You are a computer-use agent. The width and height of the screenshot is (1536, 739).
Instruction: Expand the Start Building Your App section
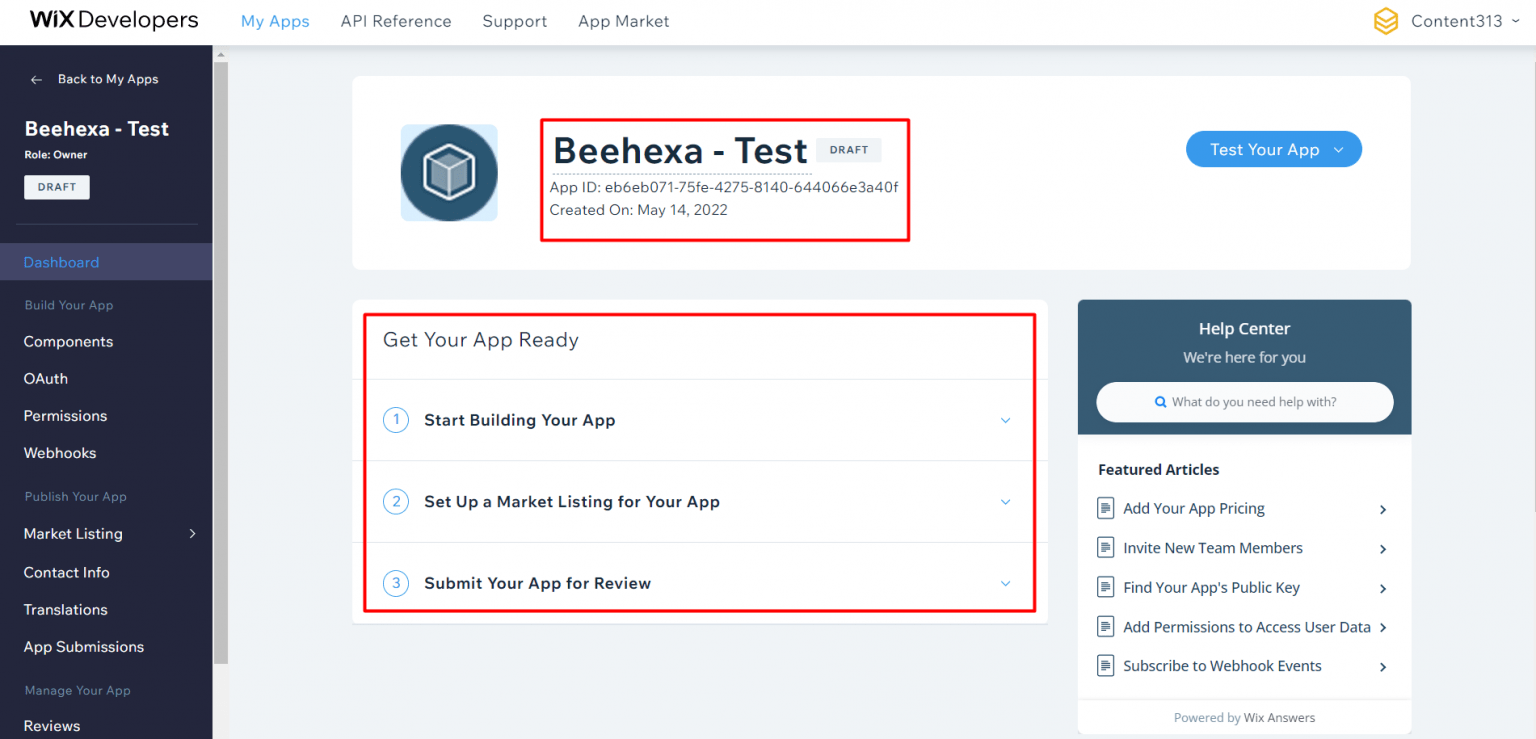[1005, 421]
